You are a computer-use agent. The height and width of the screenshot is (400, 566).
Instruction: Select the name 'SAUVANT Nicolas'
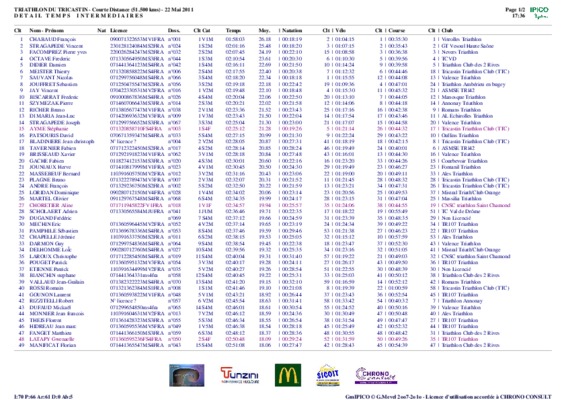(51, 78)
